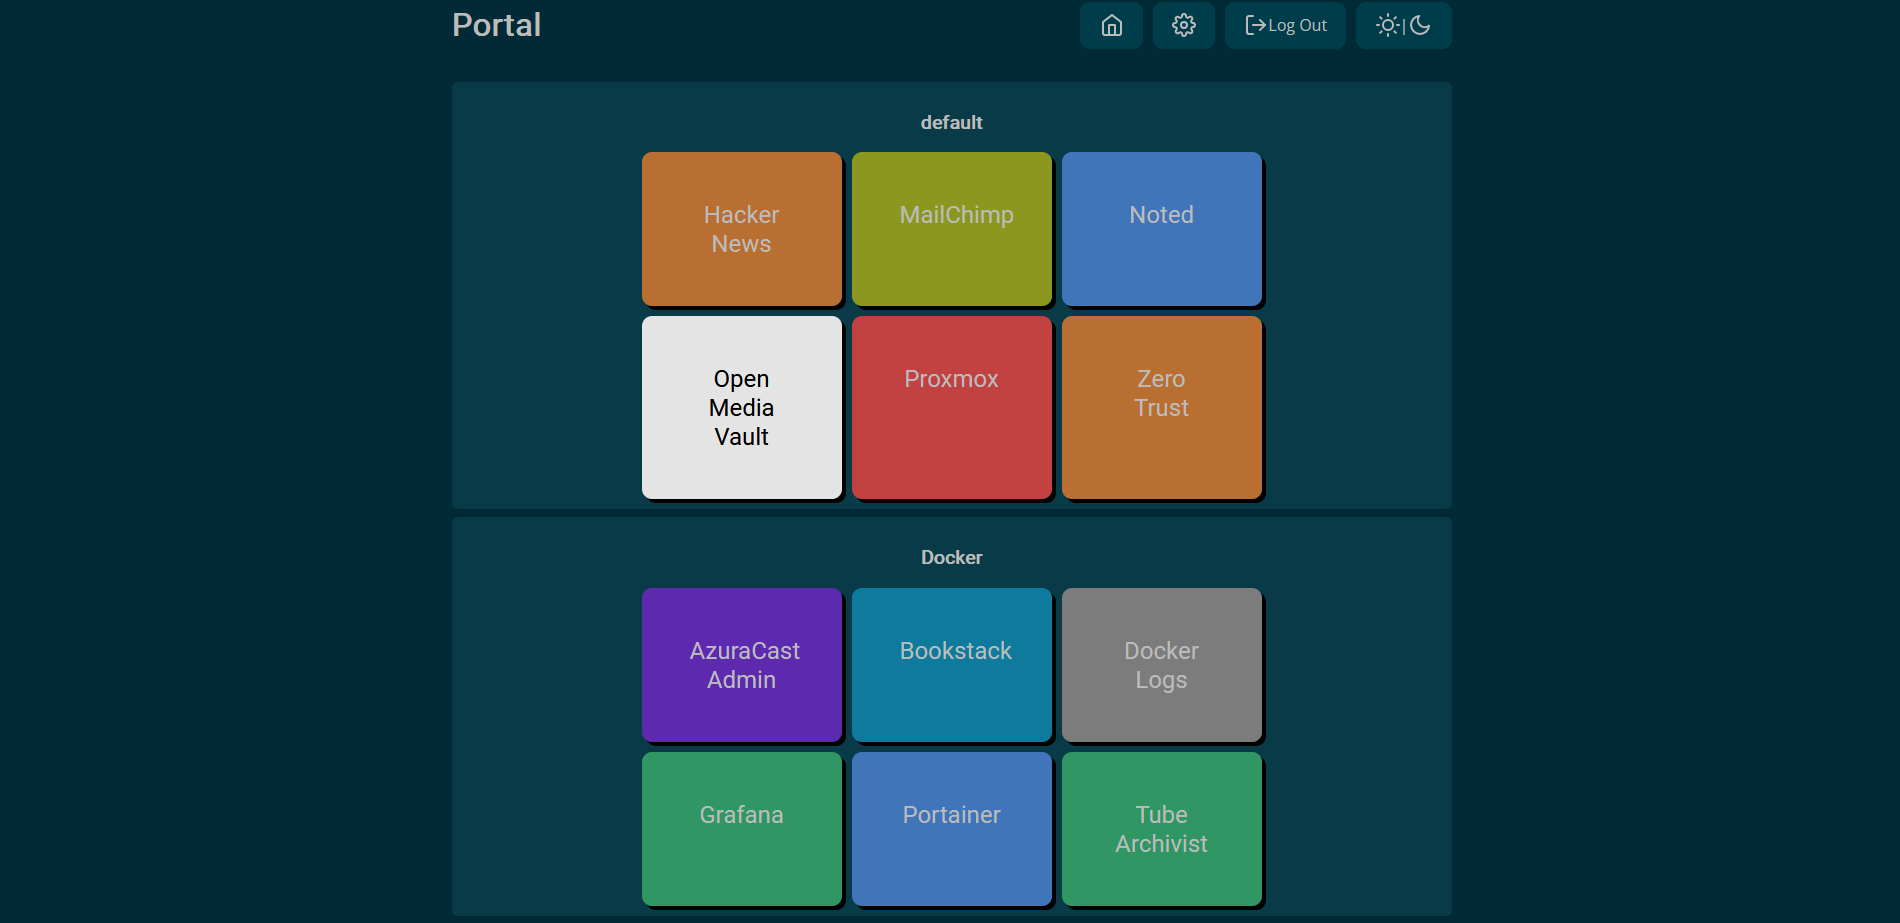Enable dark mode with the moon icon
Screen dimensions: 1900x923
(1420, 25)
